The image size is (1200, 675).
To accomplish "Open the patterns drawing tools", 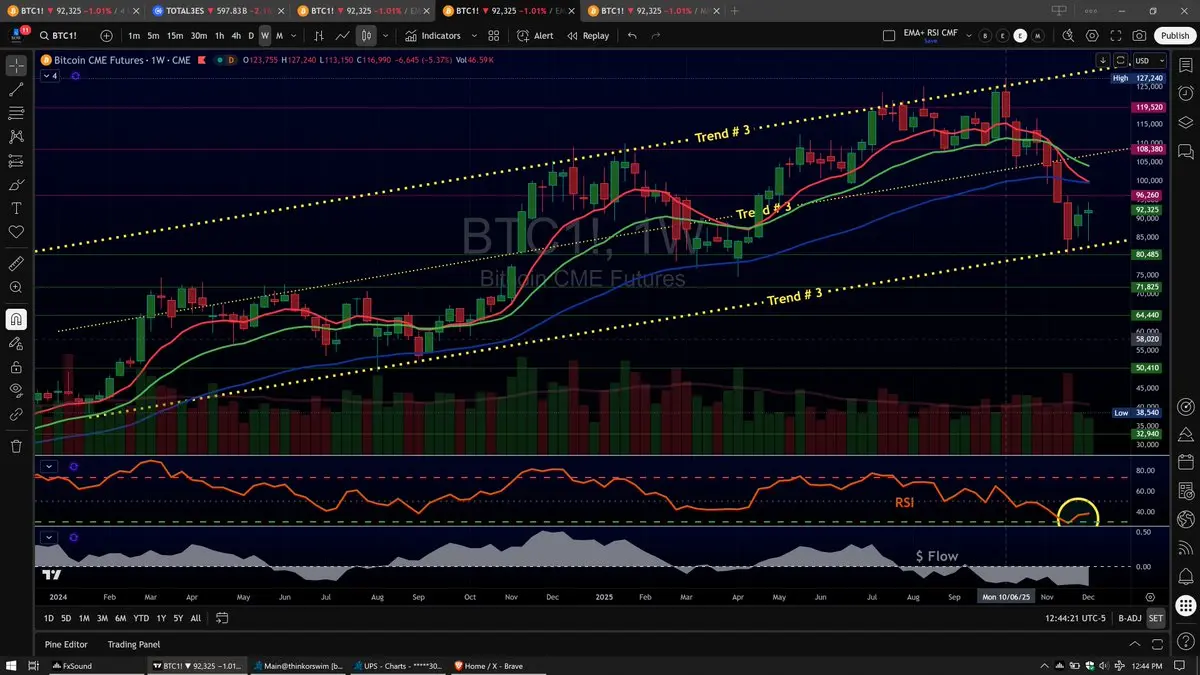I will [x=16, y=137].
